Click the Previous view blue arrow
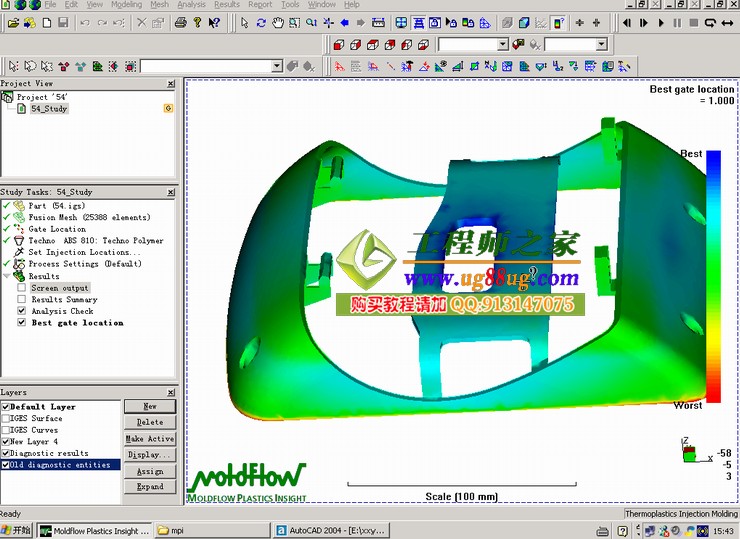 [345, 23]
